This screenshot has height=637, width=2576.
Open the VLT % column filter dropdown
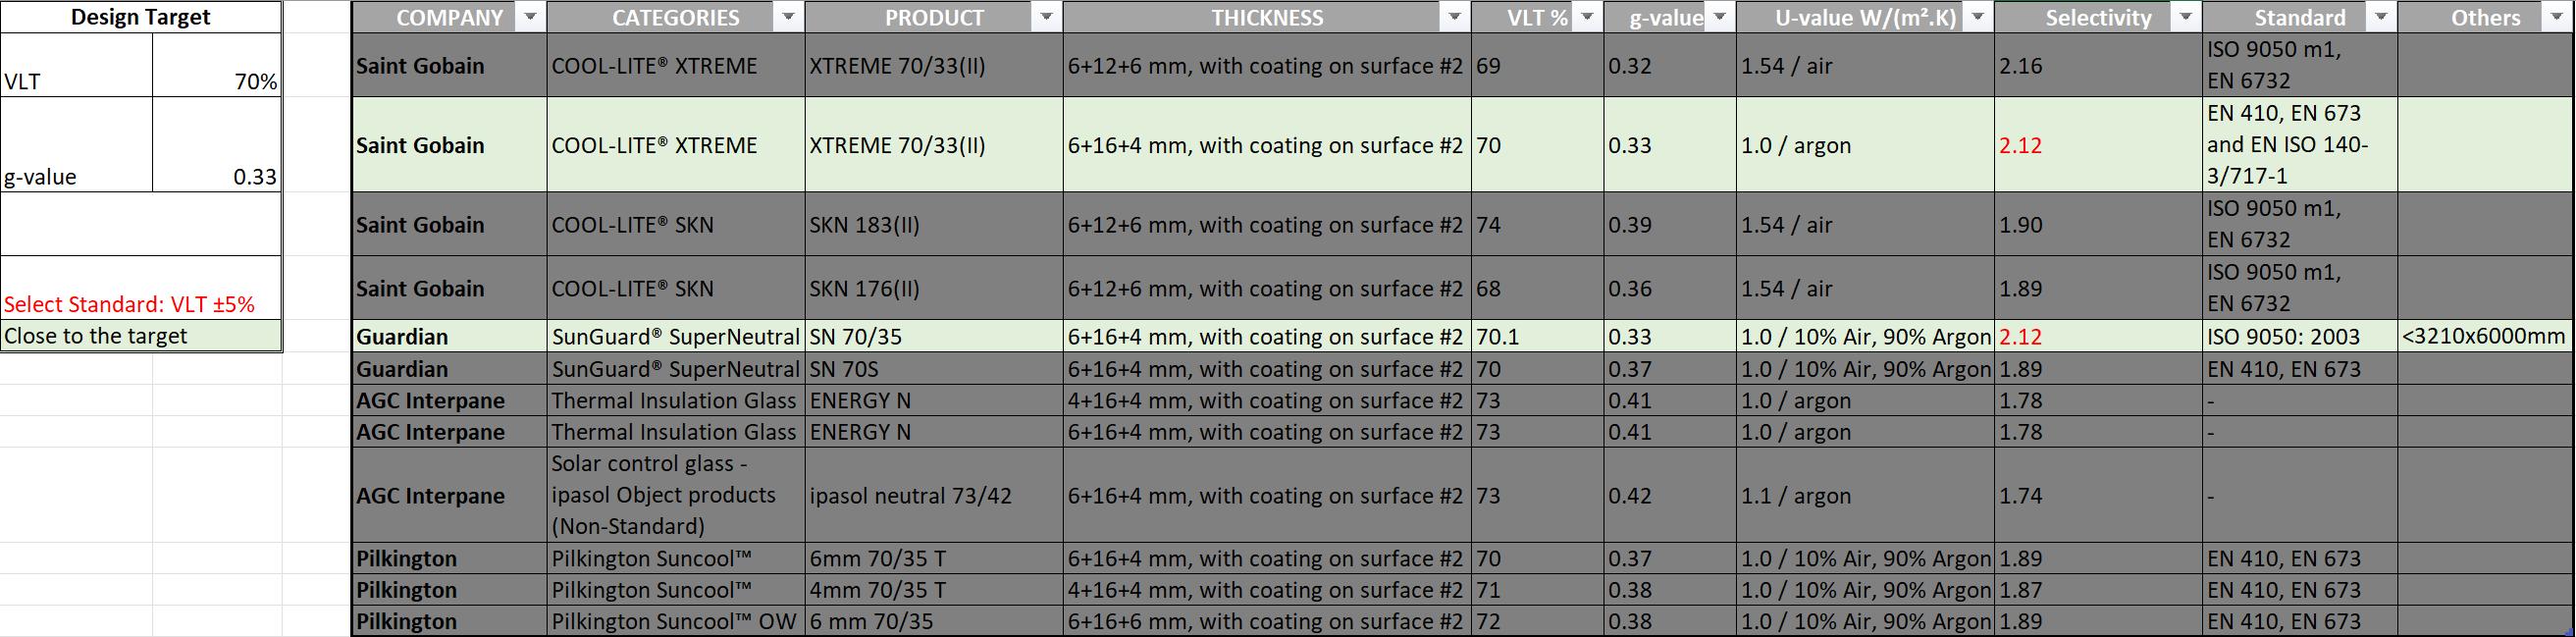coord(1588,17)
